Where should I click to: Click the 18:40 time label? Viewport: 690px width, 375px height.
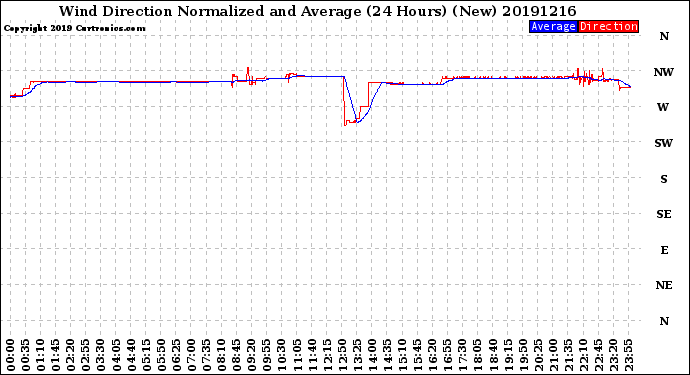pos(493,355)
